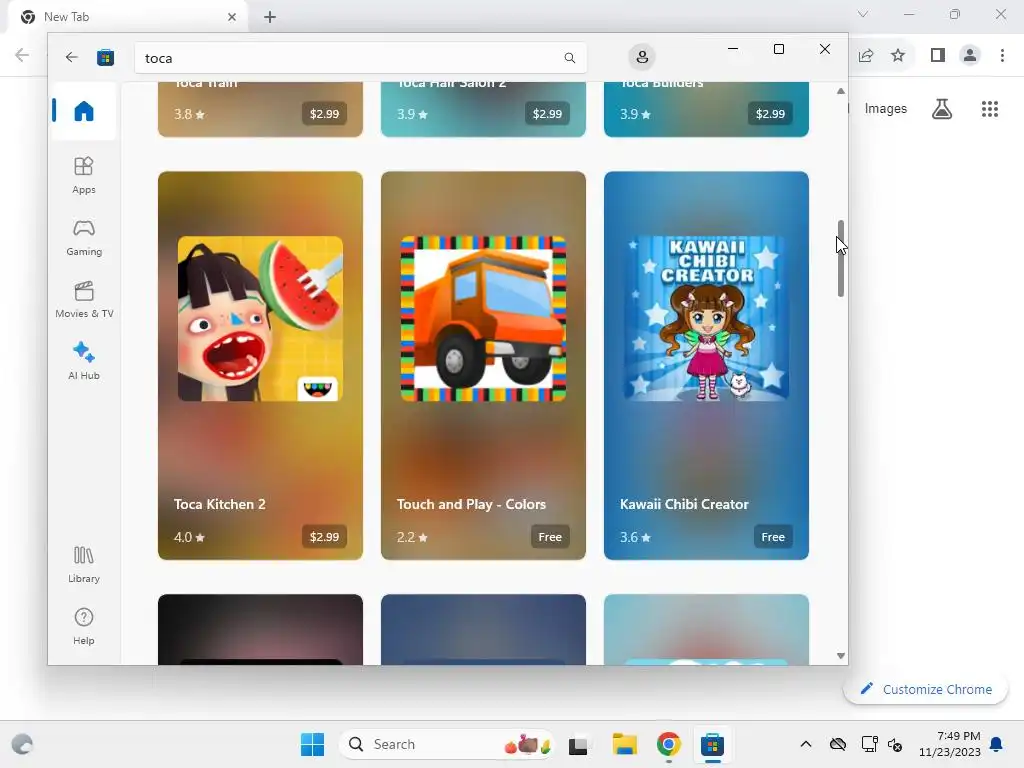Open the Library in sidebar
Image resolution: width=1024 pixels, height=768 pixels.
(84, 564)
